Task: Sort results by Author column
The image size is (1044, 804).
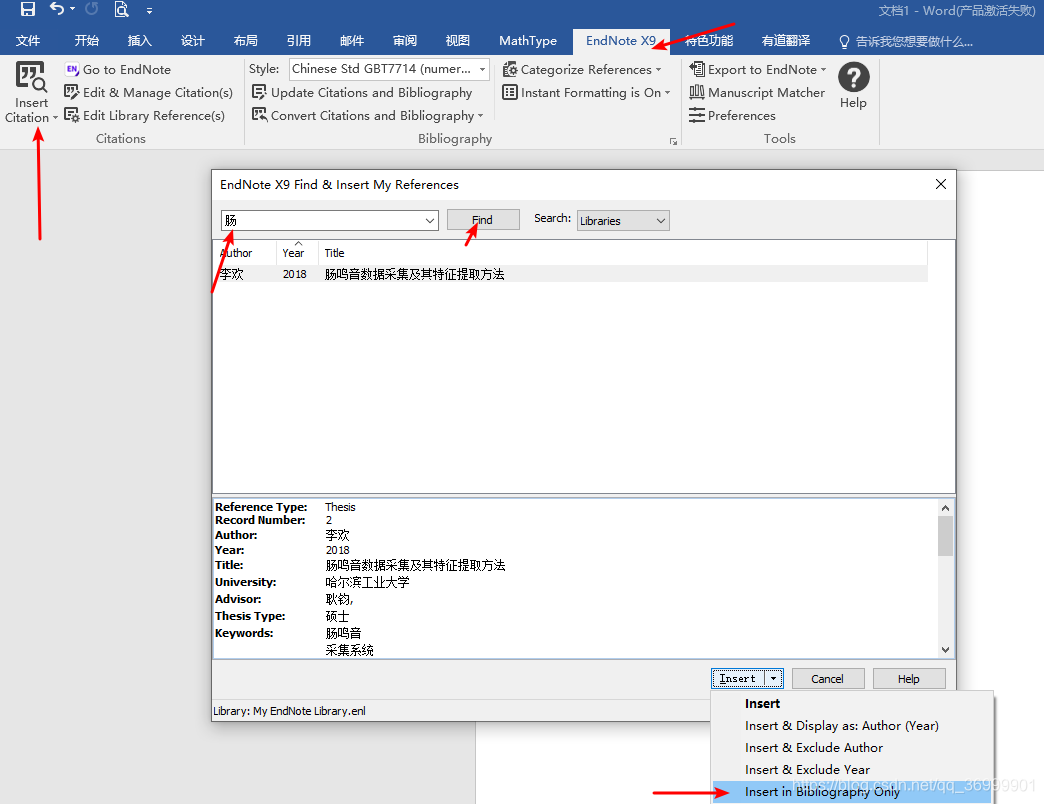Action: click(244, 253)
